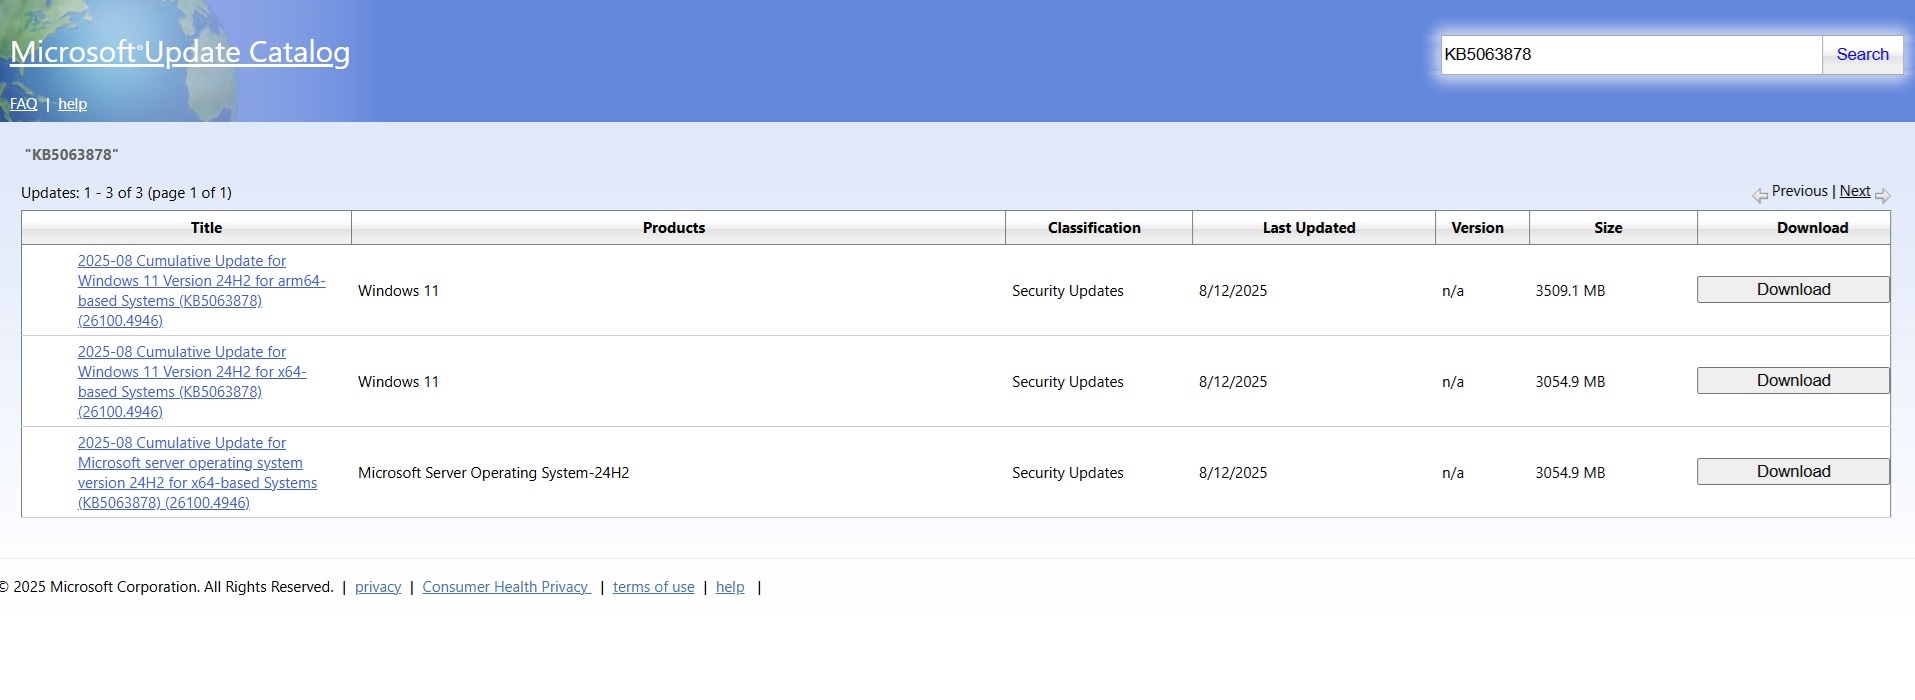Open the arm64-based Systems cumulative update link
Image resolution: width=1915 pixels, height=700 pixels.
(201, 291)
